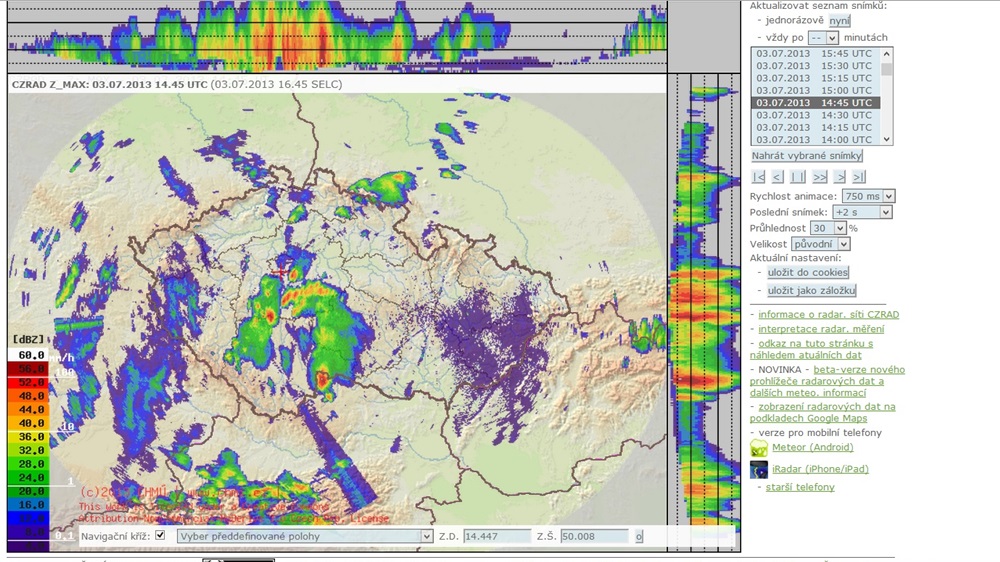Select the 15:15 UTC frame in list
The height and width of the screenshot is (562, 1000).
[814, 78]
